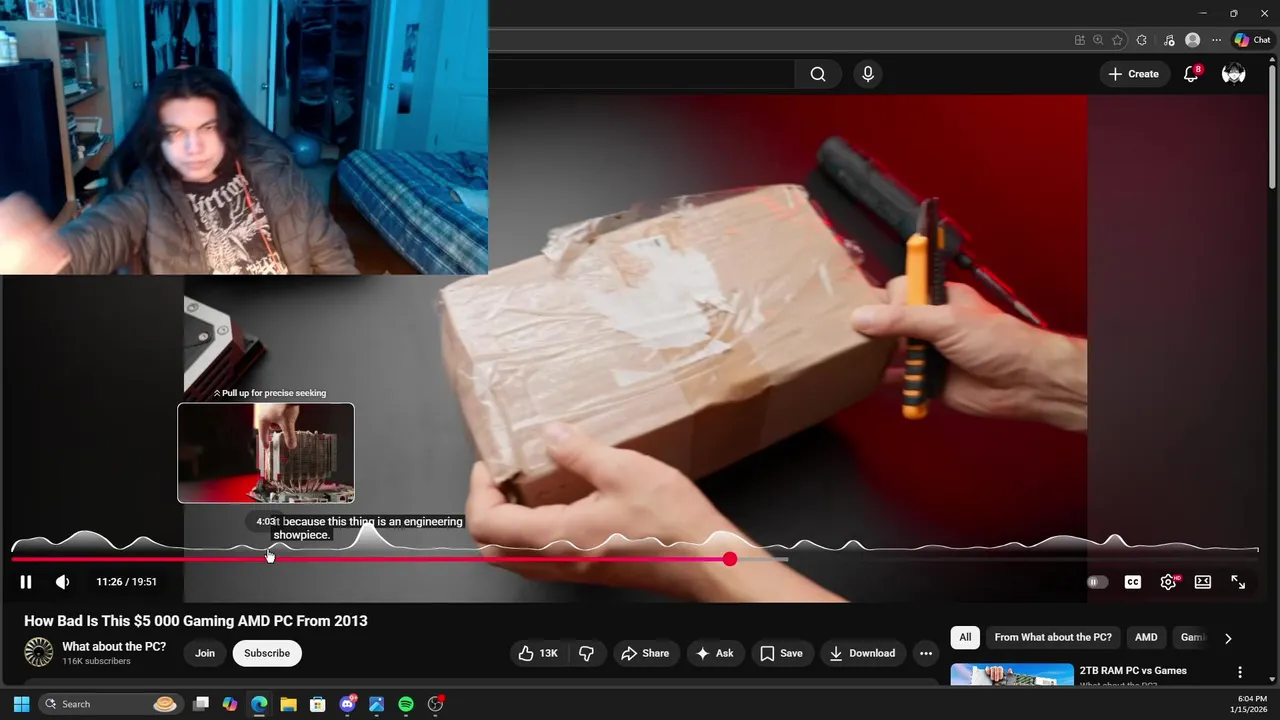This screenshot has width=1280, height=720.
Task: Show more filter chips with right arrow
Action: pos(1228,638)
